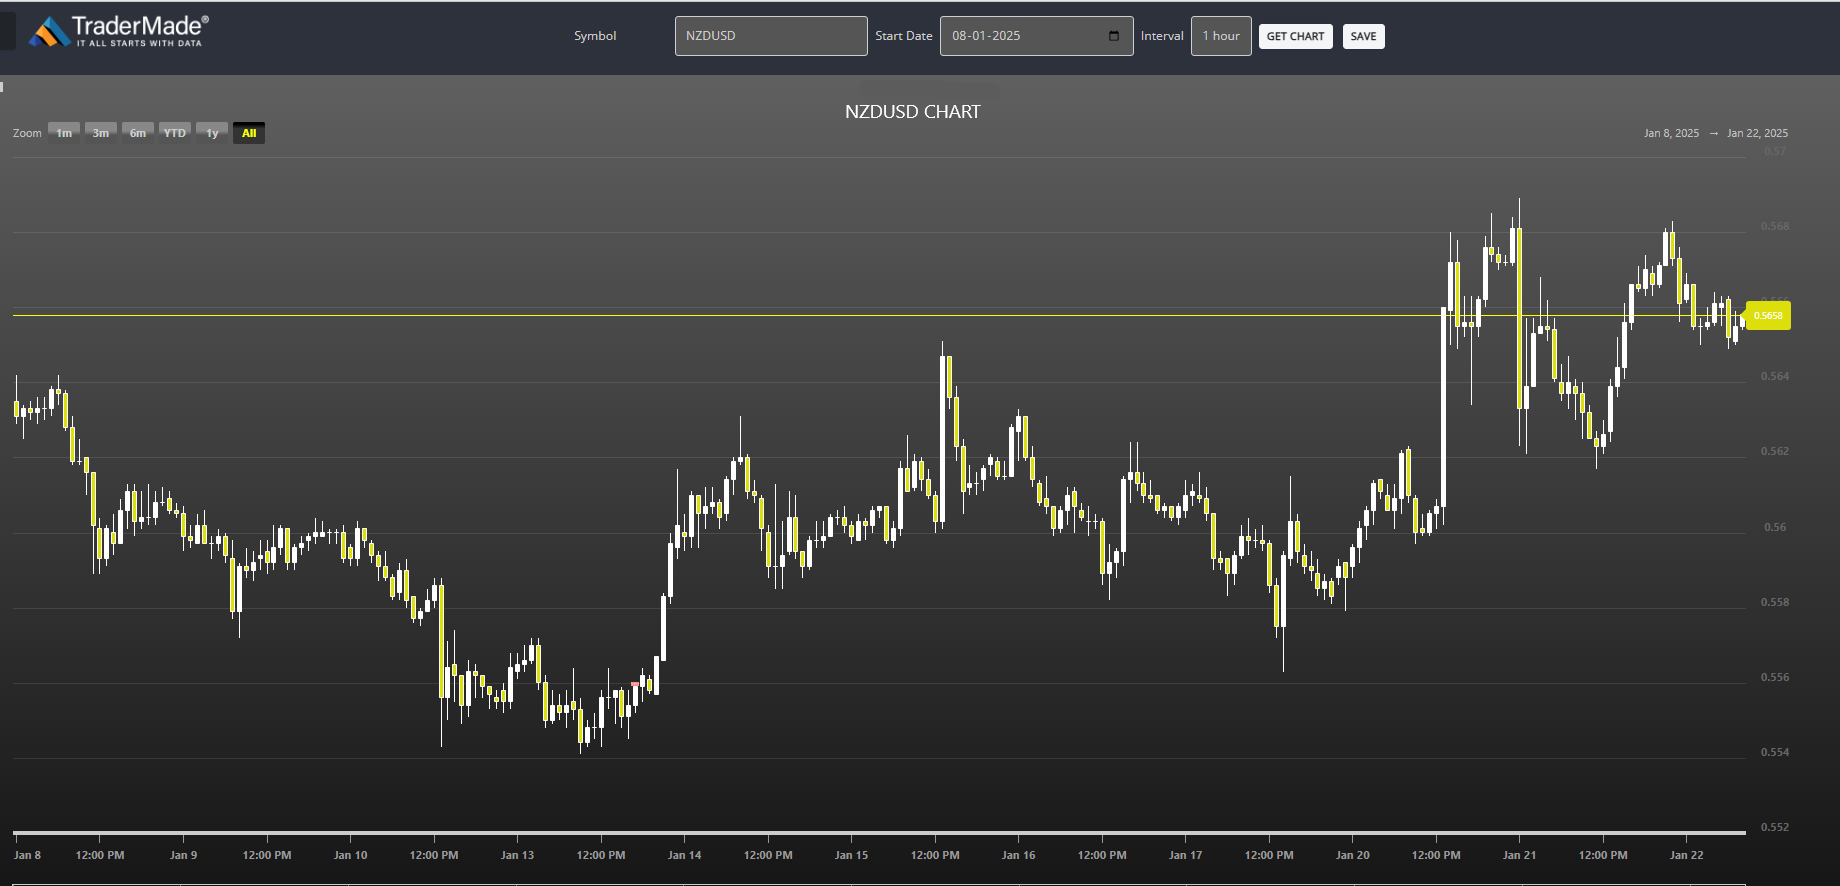
Task: Click the NZDUSD CHART title
Action: click(913, 112)
